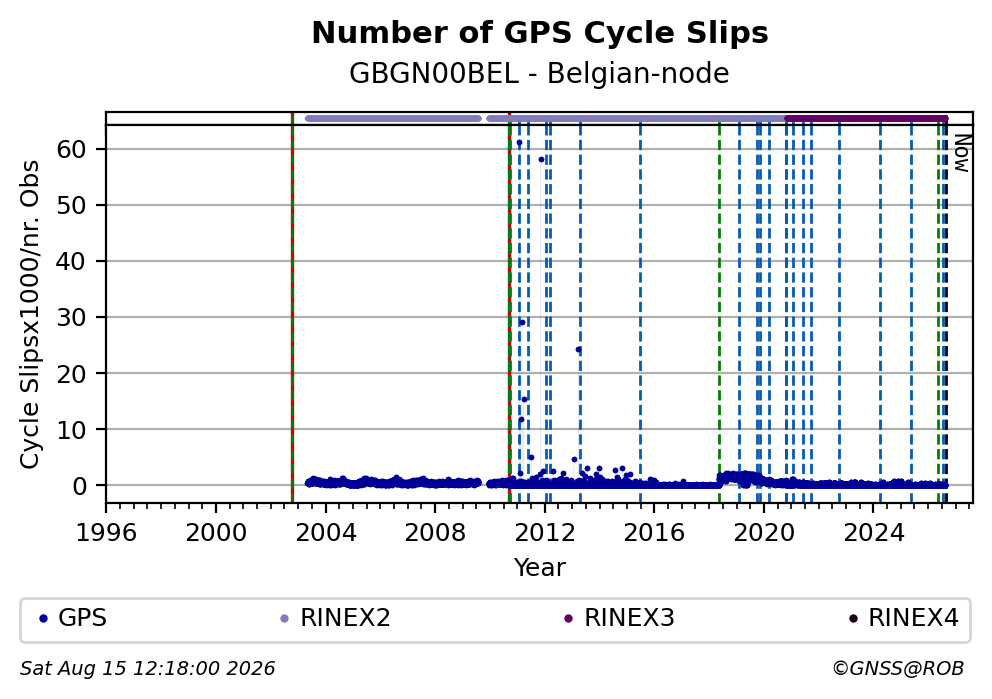
Task: Click the RINEX3 legend label
Action: click(629, 618)
